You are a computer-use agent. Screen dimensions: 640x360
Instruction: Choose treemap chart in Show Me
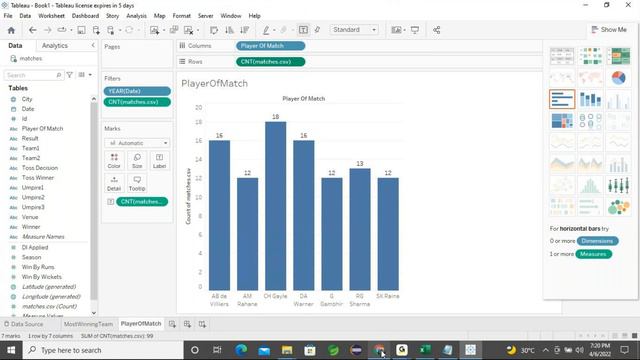562,121
